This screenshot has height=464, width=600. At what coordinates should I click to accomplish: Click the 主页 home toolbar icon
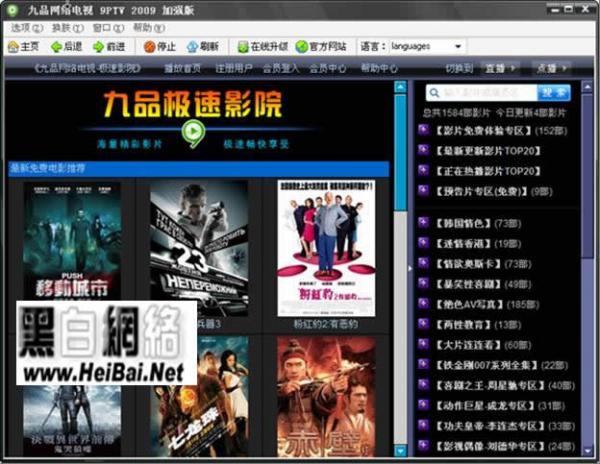pyautogui.click(x=13, y=47)
